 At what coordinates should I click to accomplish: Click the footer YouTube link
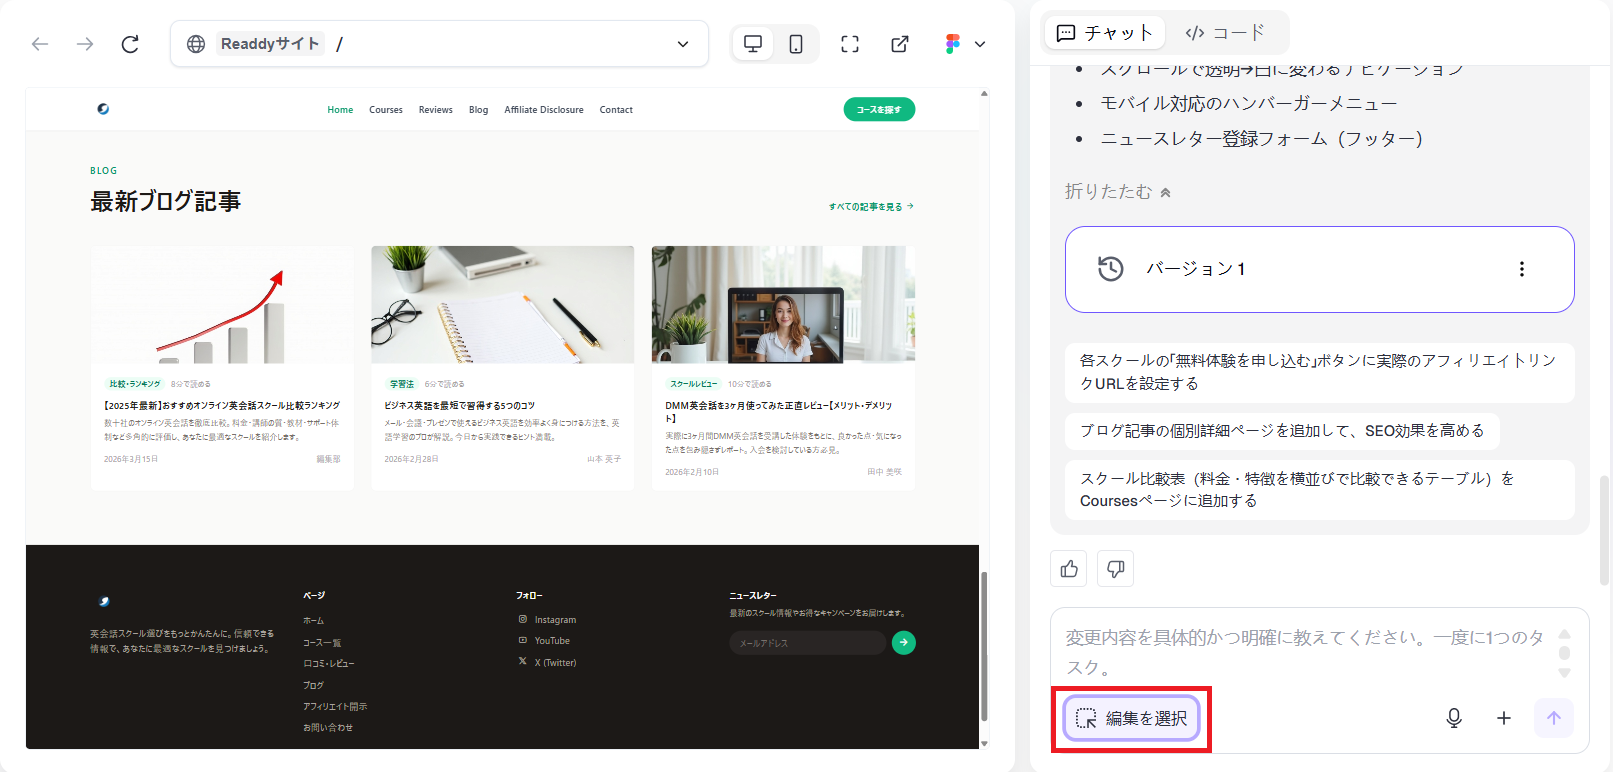pyautogui.click(x=544, y=641)
